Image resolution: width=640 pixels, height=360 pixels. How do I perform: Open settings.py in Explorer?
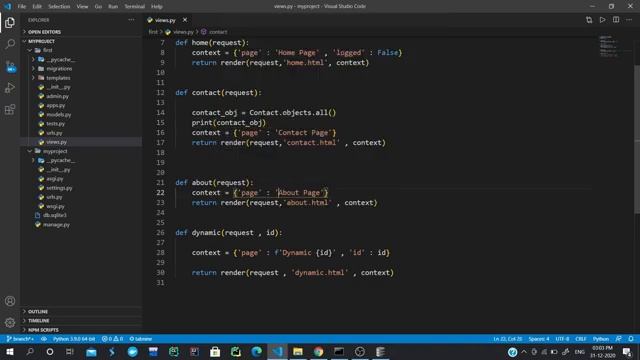click(x=82, y=188)
